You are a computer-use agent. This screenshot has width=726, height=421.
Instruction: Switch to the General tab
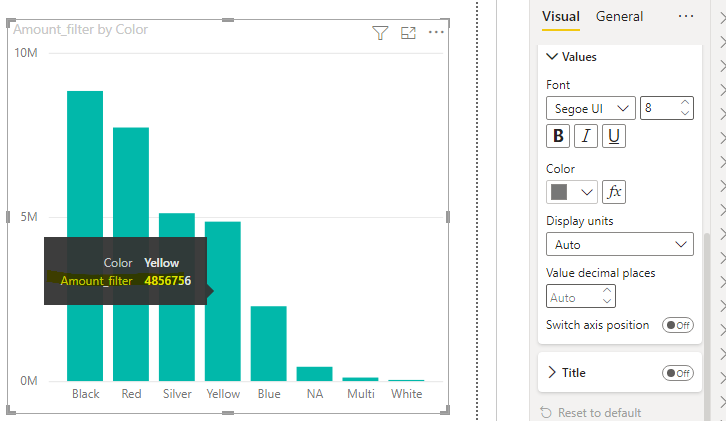tap(619, 17)
